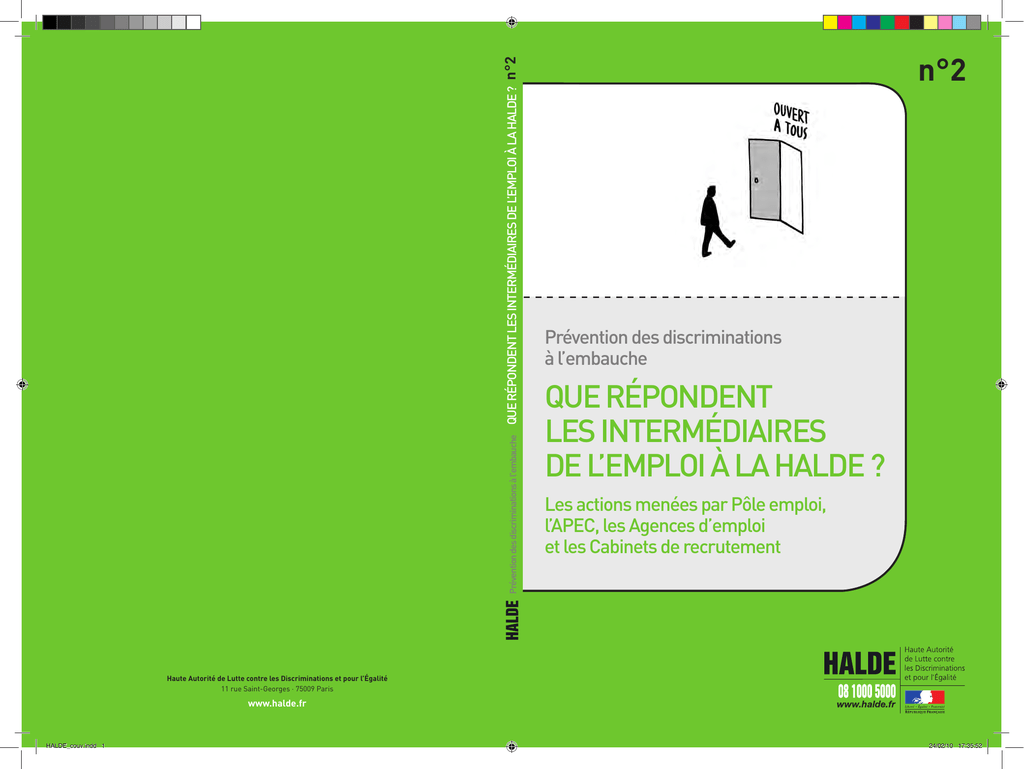The image size is (1024, 769).
Task: Click the large n°2 at the cover's top right
Action: click(x=942, y=71)
